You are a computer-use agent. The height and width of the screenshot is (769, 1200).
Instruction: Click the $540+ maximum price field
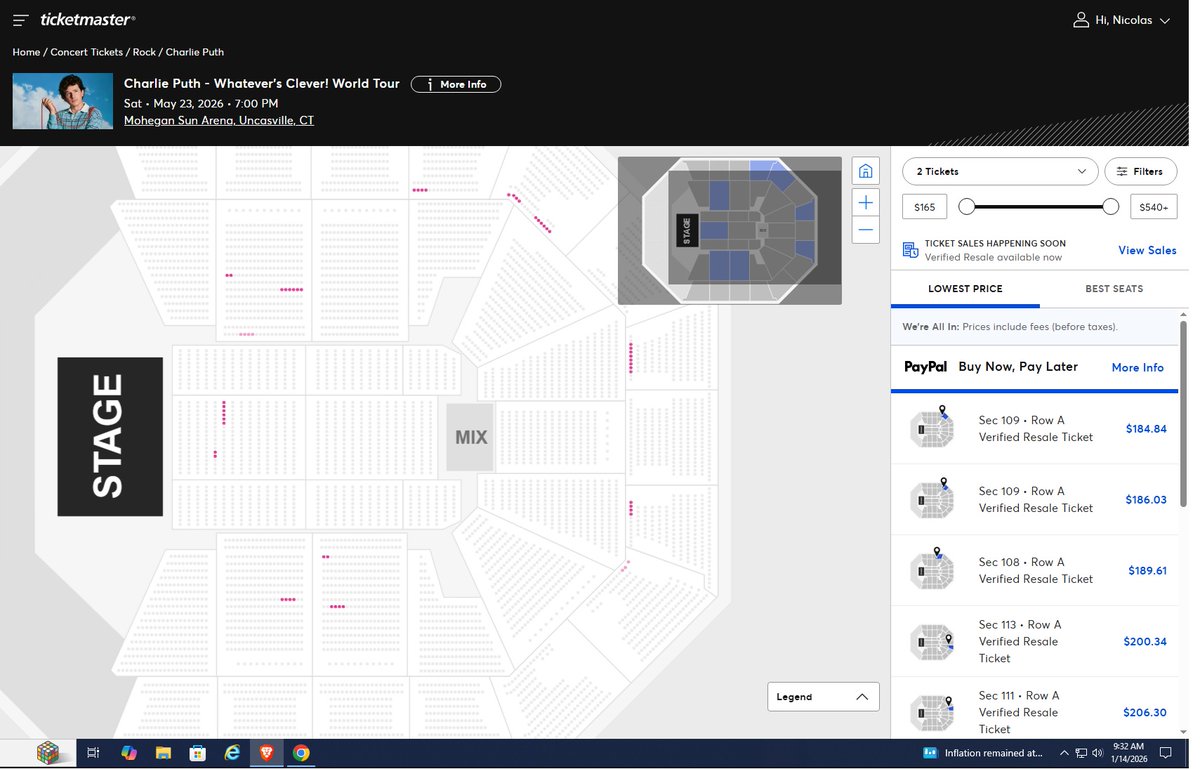(1153, 207)
